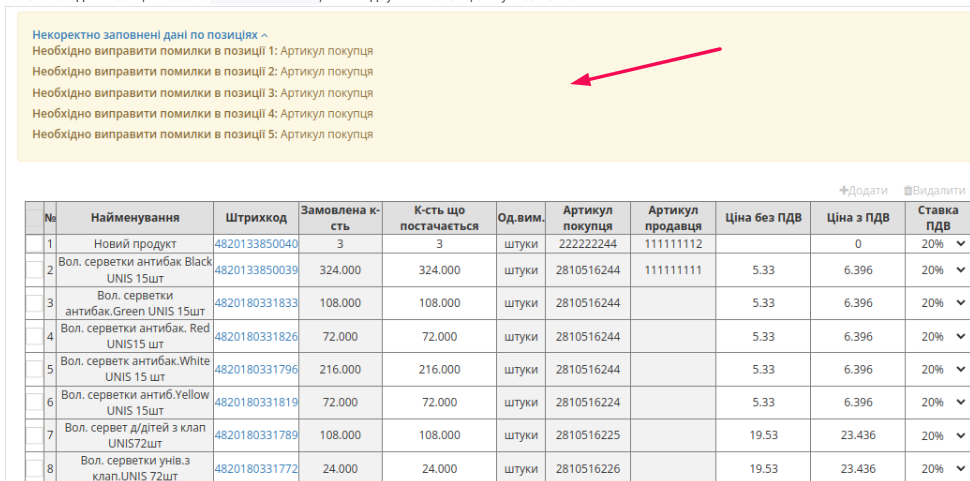Image resolution: width=970 pixels, height=481 pixels.
Task: Check the box for White UNIS 15 шт row
Action: tap(34, 369)
